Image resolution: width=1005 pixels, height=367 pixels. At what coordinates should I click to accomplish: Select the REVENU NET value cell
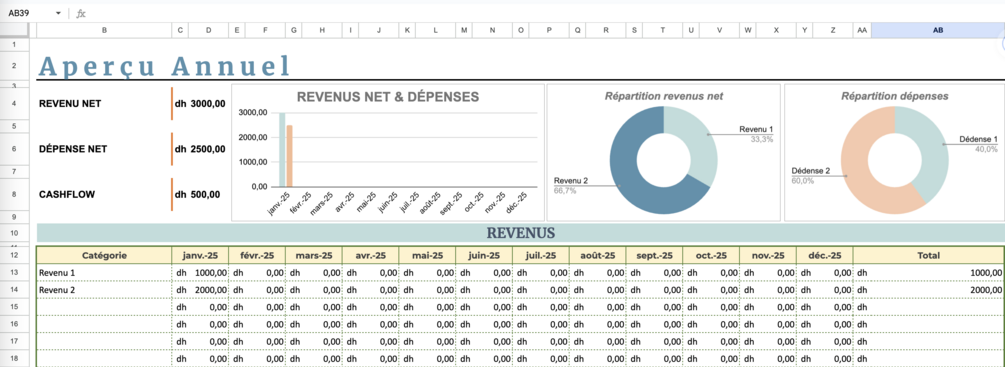coord(200,104)
